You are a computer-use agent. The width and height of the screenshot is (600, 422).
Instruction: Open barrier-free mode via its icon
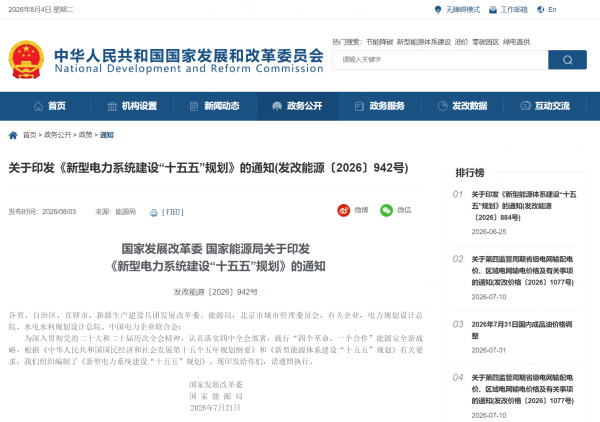coord(438,10)
